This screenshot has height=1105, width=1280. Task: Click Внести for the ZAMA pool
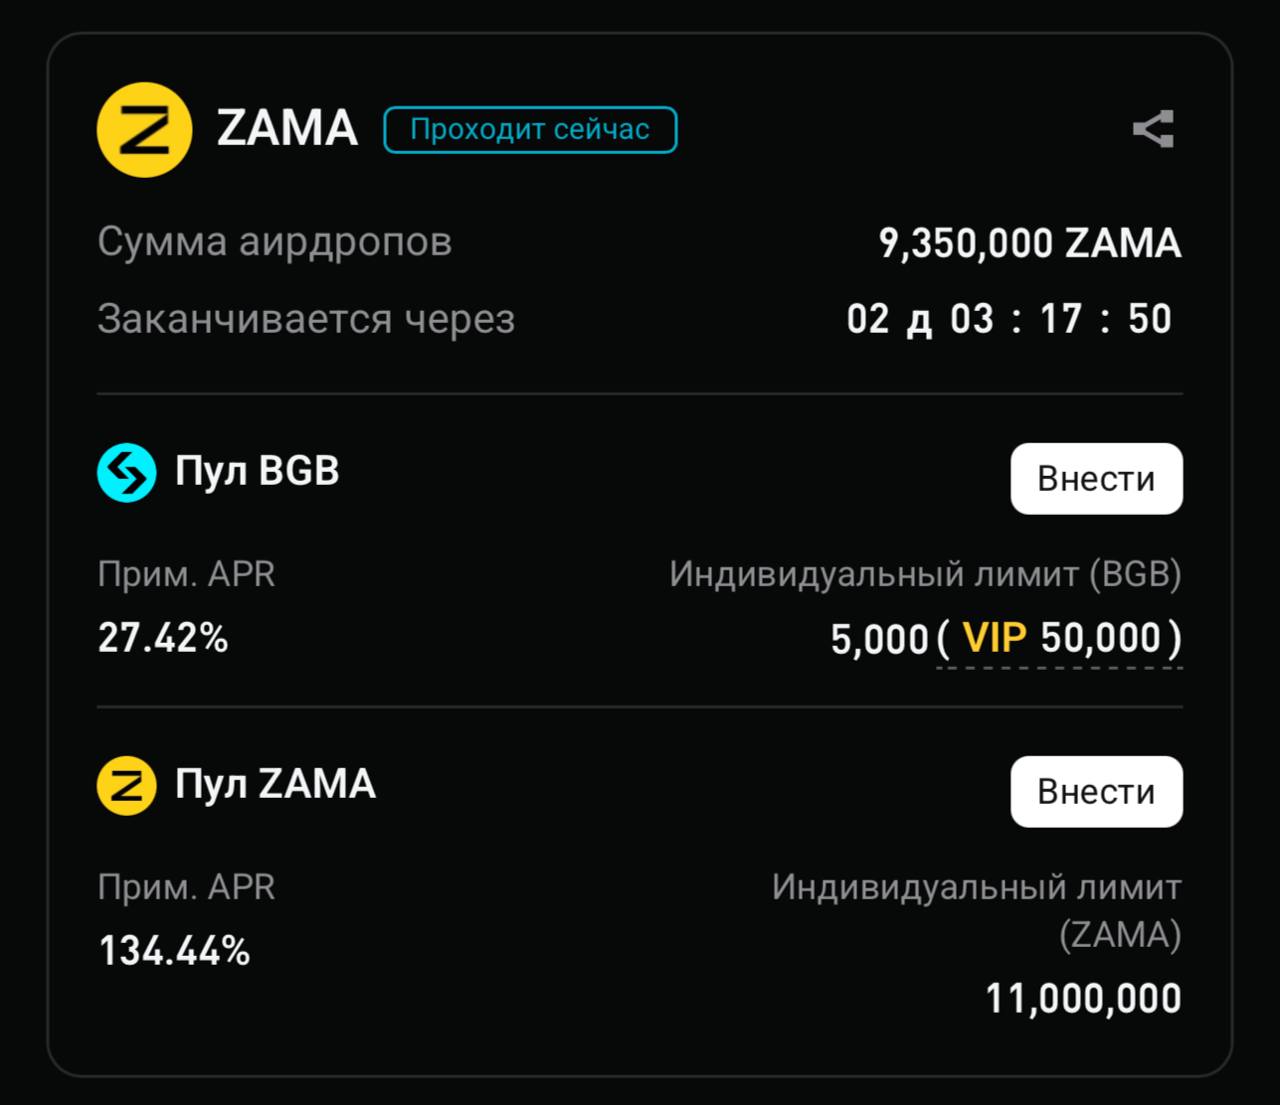1096,791
